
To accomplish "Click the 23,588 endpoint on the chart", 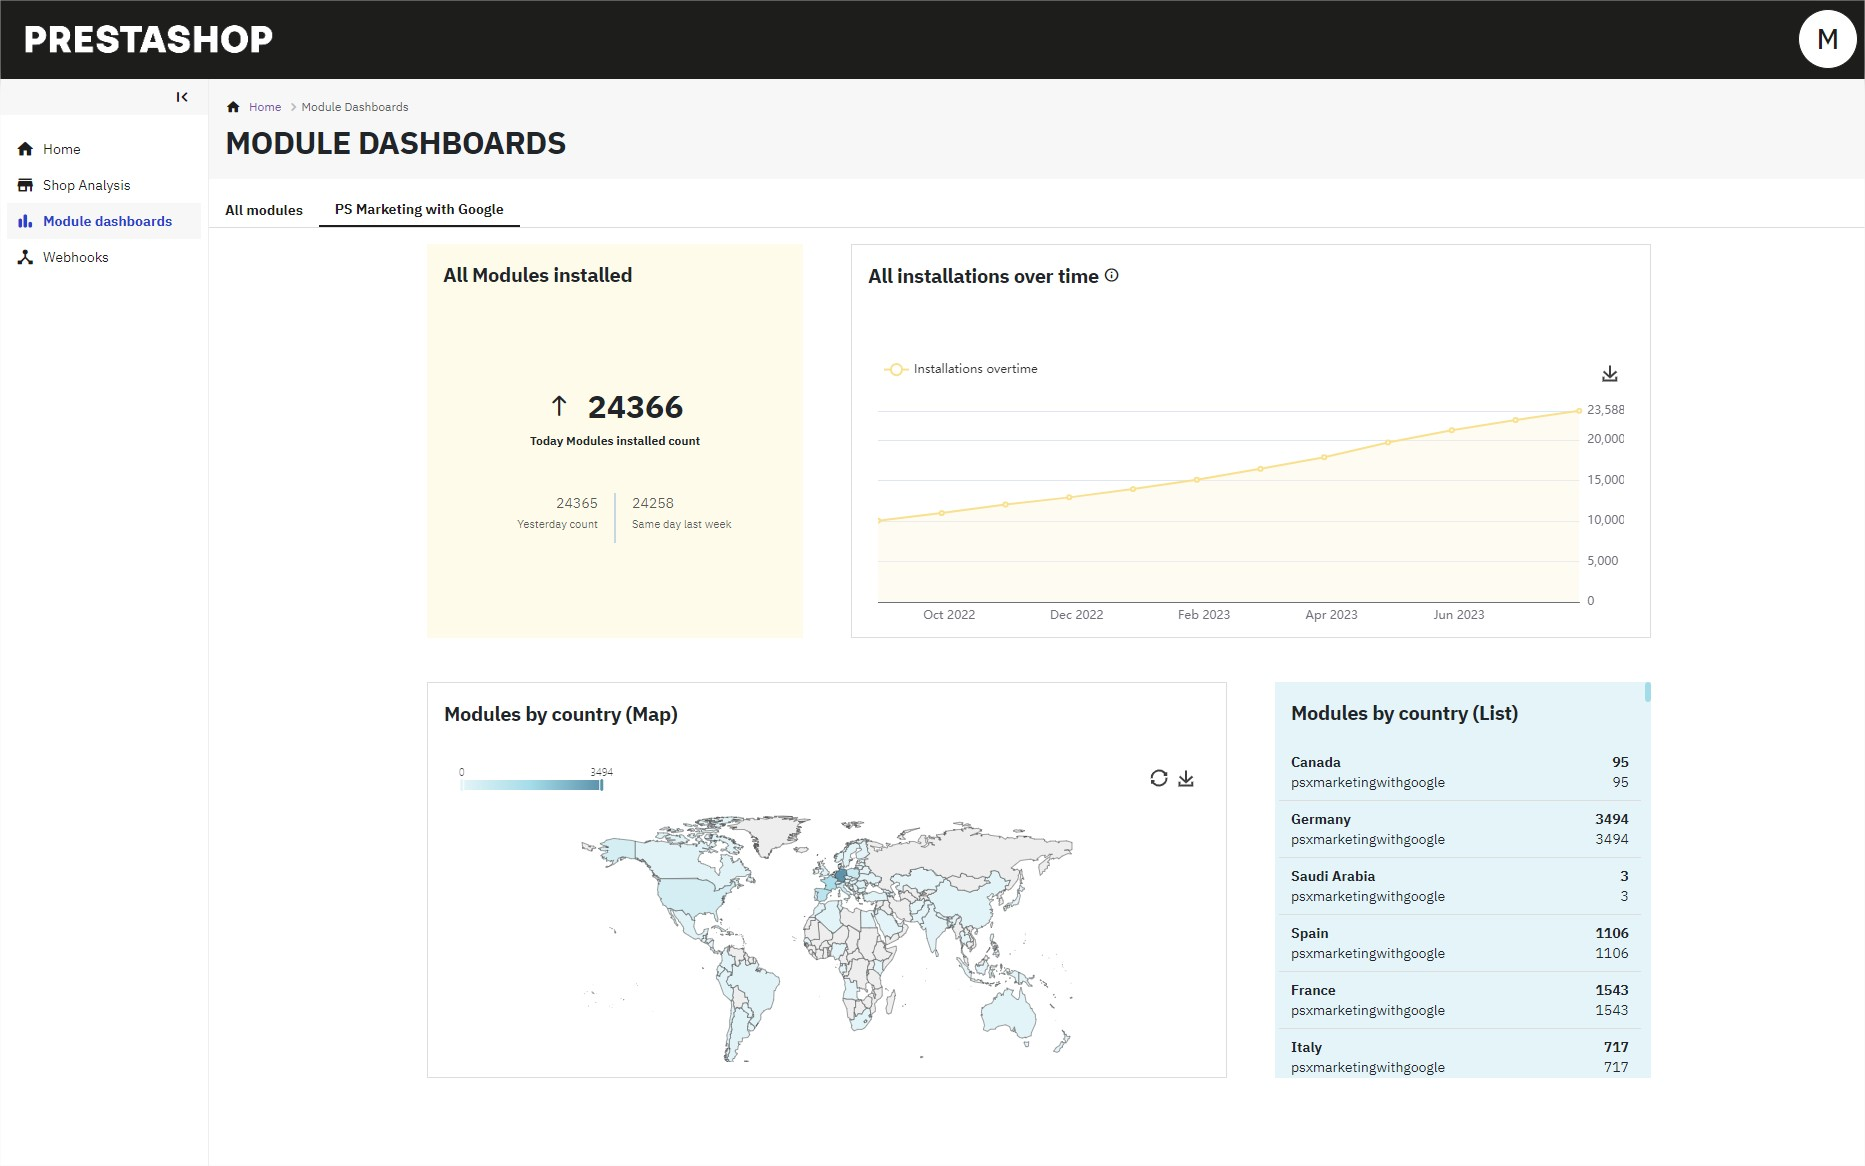I will (x=1579, y=410).
